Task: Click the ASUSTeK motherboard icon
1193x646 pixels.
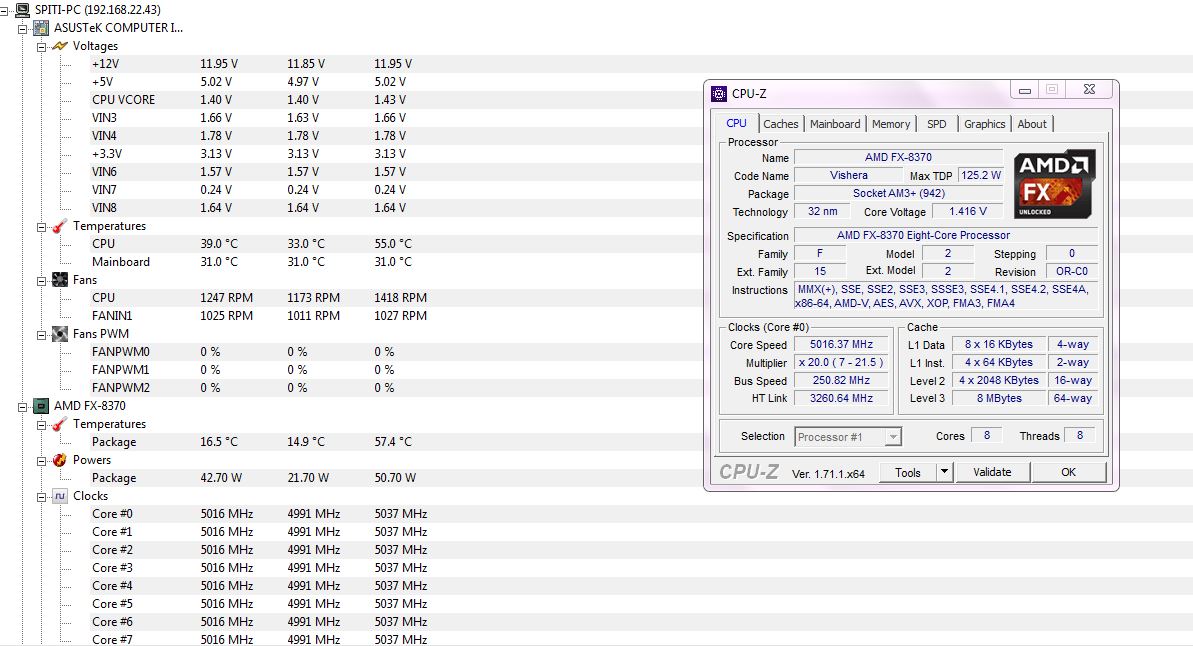Action: (42, 28)
